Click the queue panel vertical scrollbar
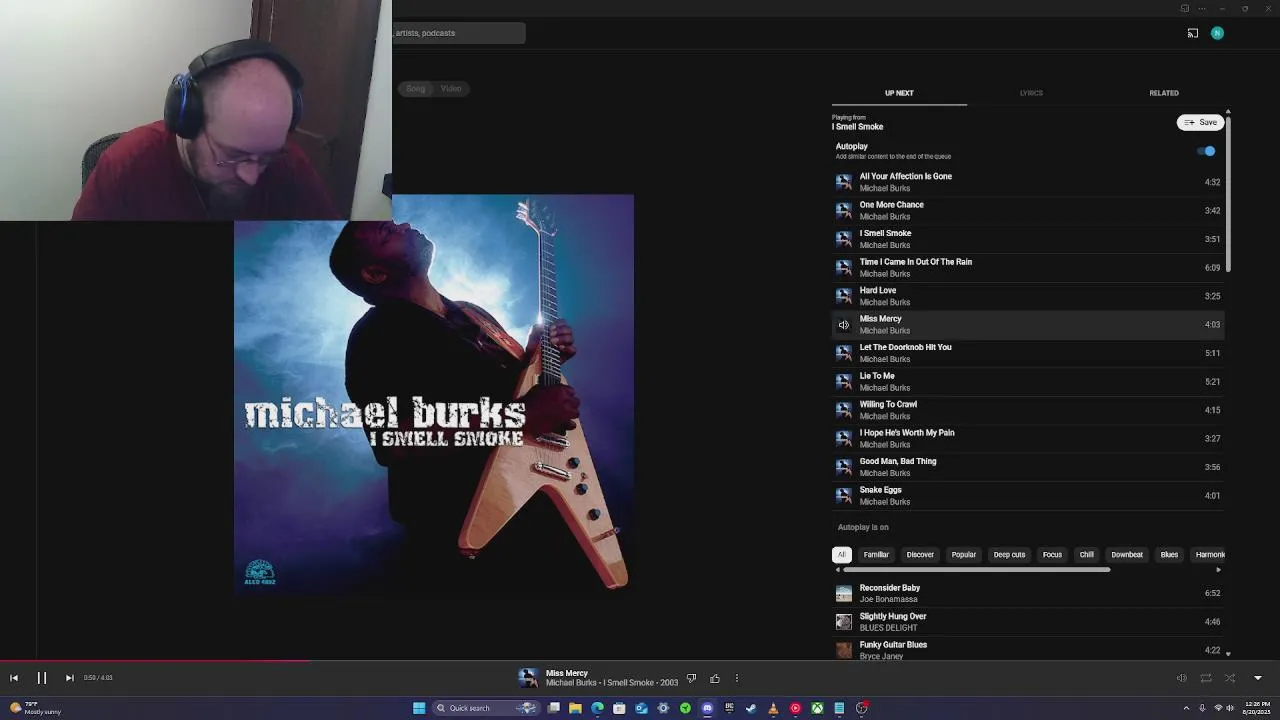The image size is (1280, 720). tap(1228, 192)
